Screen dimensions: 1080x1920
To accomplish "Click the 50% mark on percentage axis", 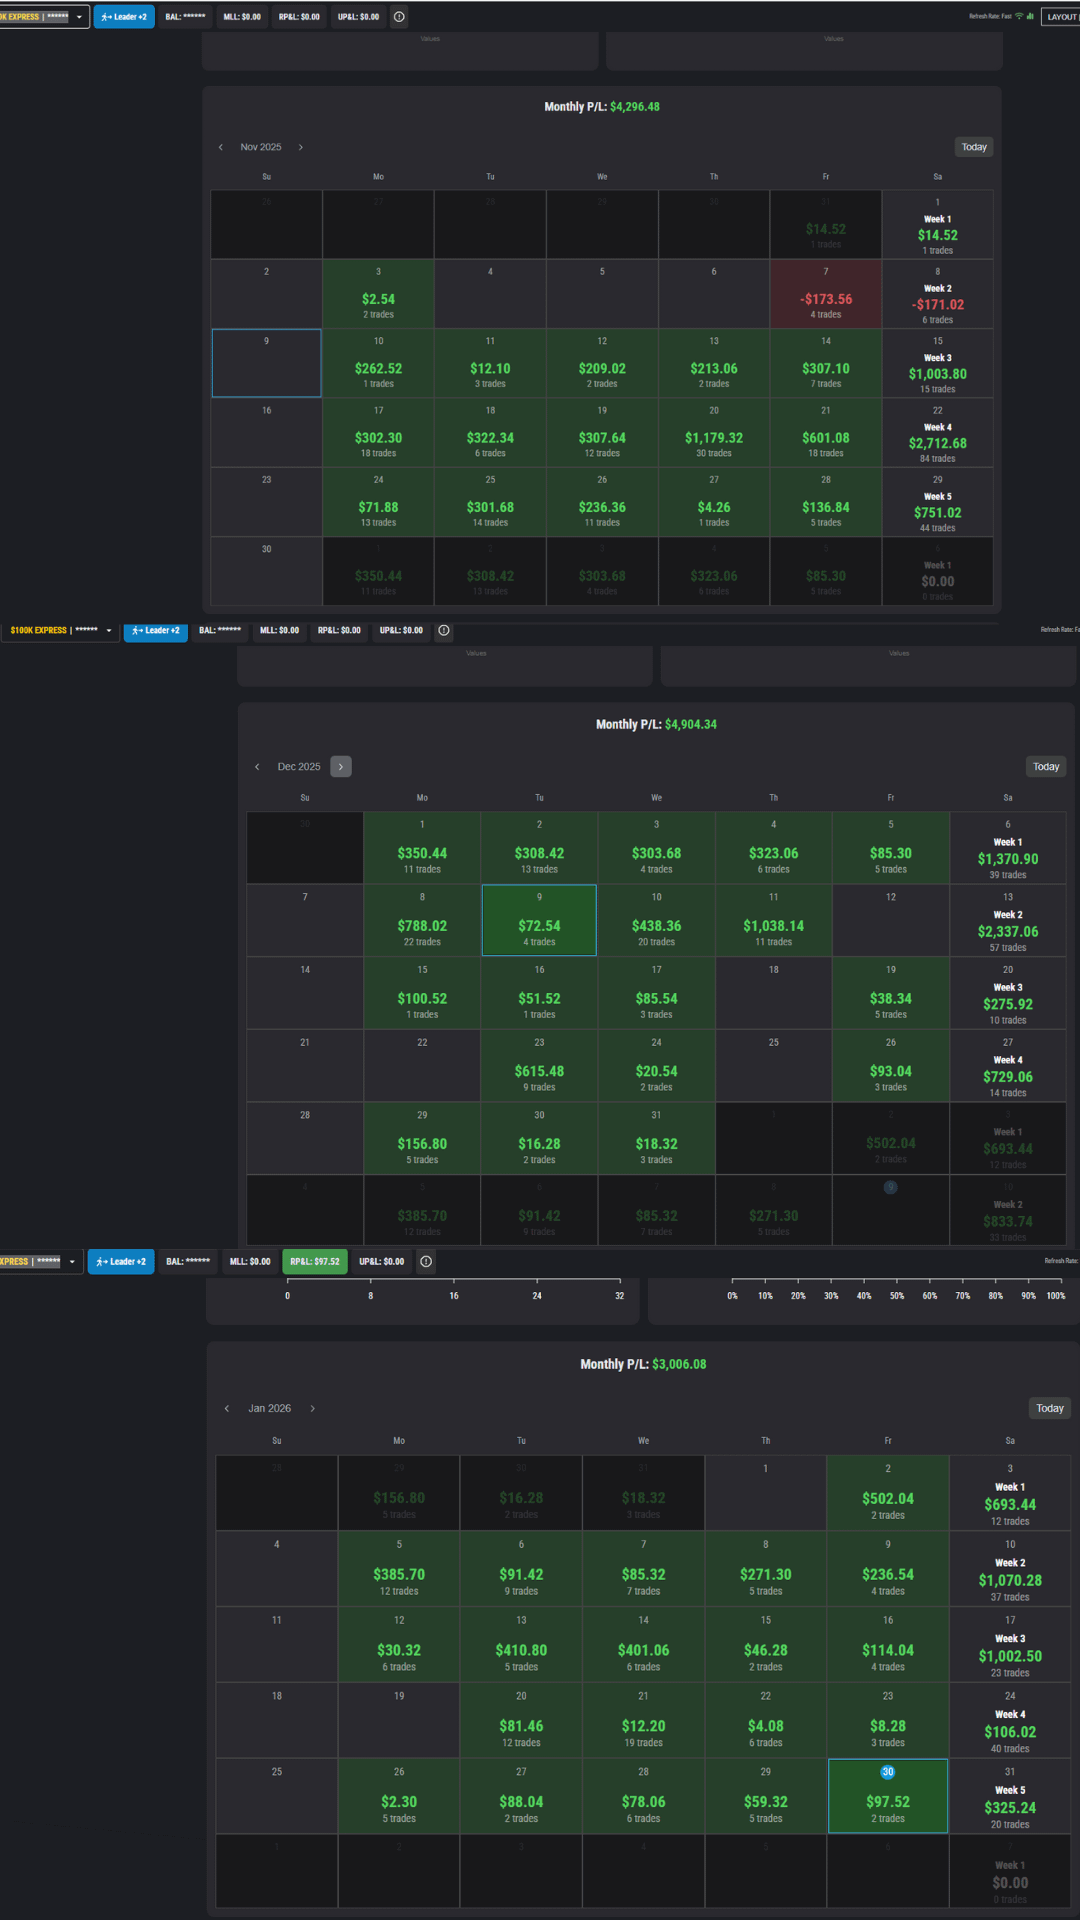I will [x=897, y=1295].
